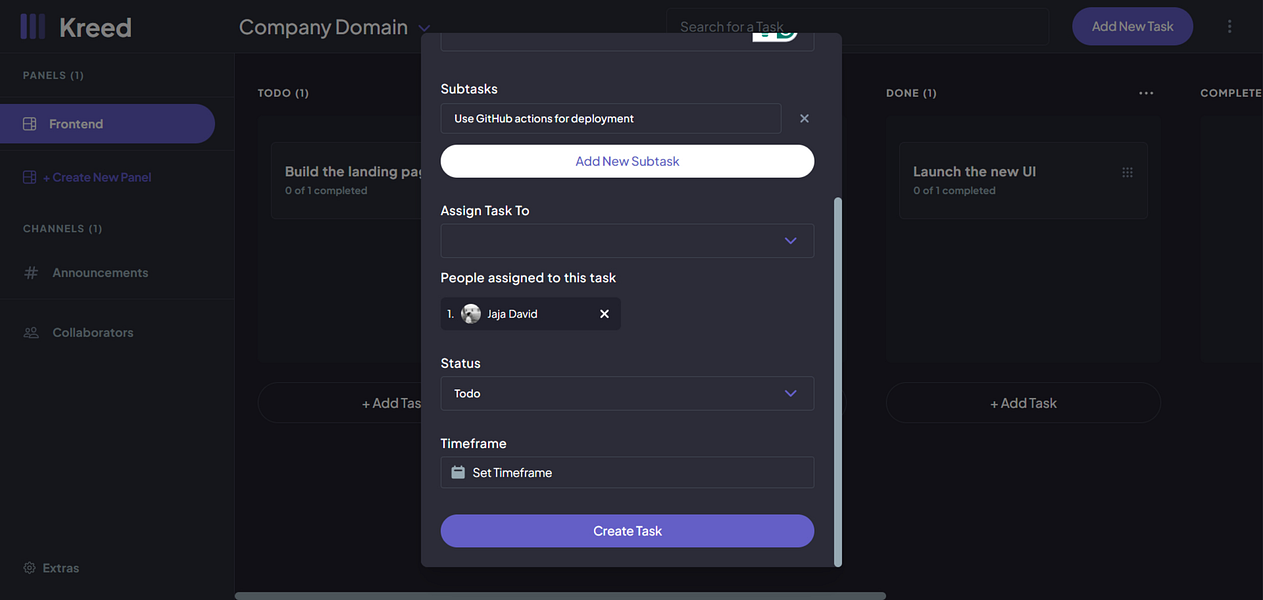This screenshot has width=1263, height=600.
Task: Click the Frontend panel board icon
Action: pyautogui.click(x=30, y=124)
